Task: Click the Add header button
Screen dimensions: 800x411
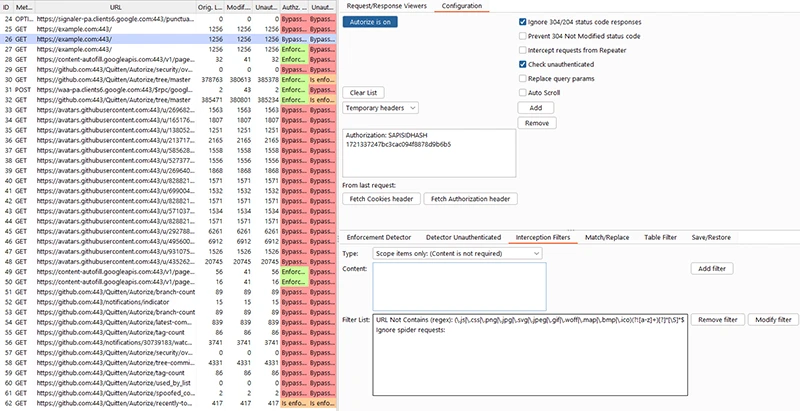Action: coord(536,108)
